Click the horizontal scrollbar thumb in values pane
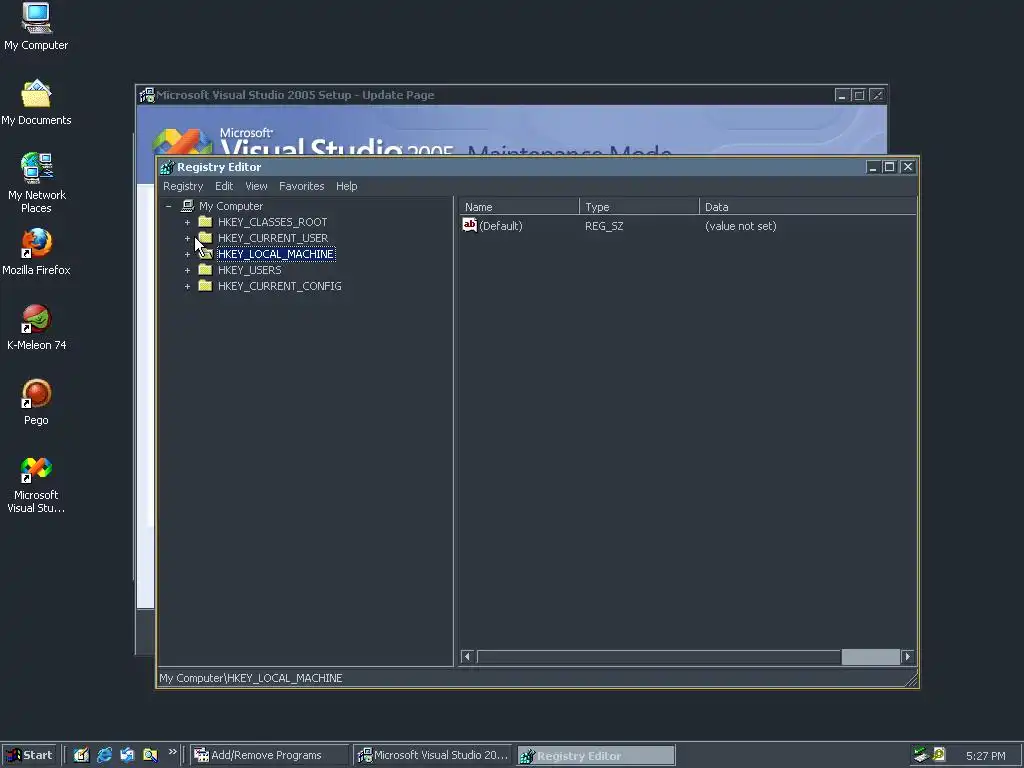Viewport: 1024px width, 768px height. pyautogui.click(x=871, y=656)
